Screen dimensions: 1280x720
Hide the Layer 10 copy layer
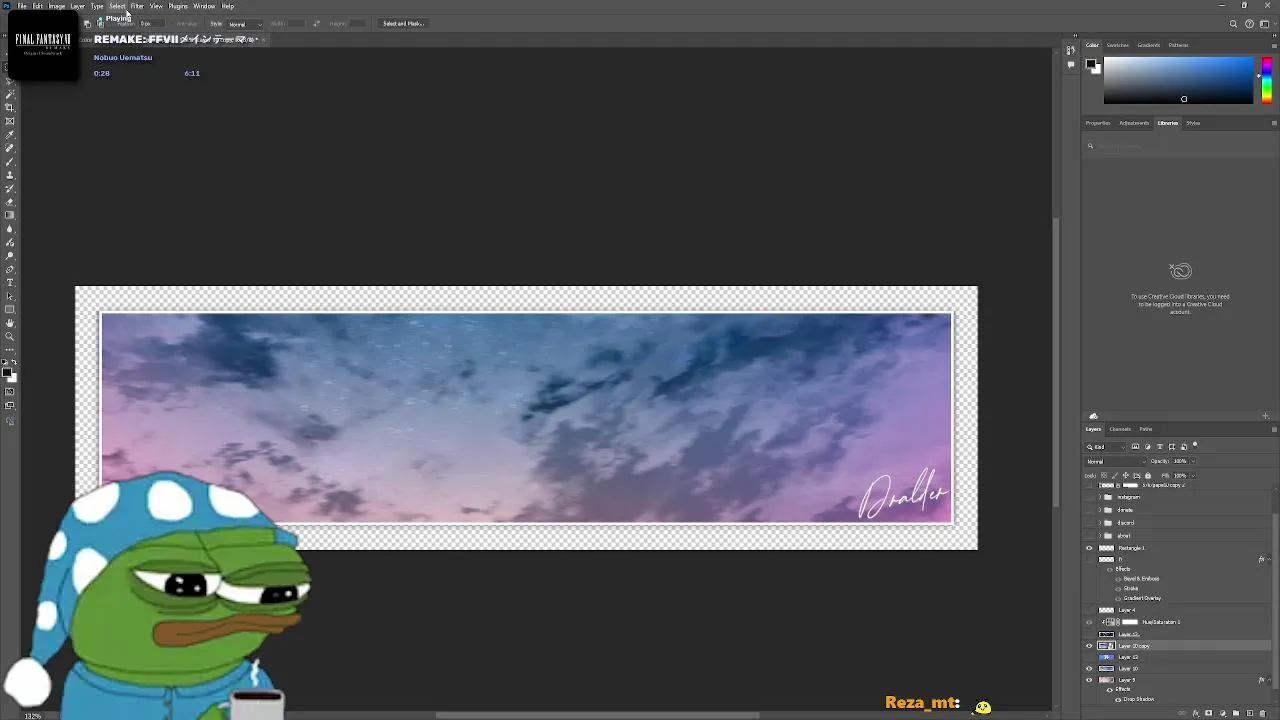click(1089, 646)
